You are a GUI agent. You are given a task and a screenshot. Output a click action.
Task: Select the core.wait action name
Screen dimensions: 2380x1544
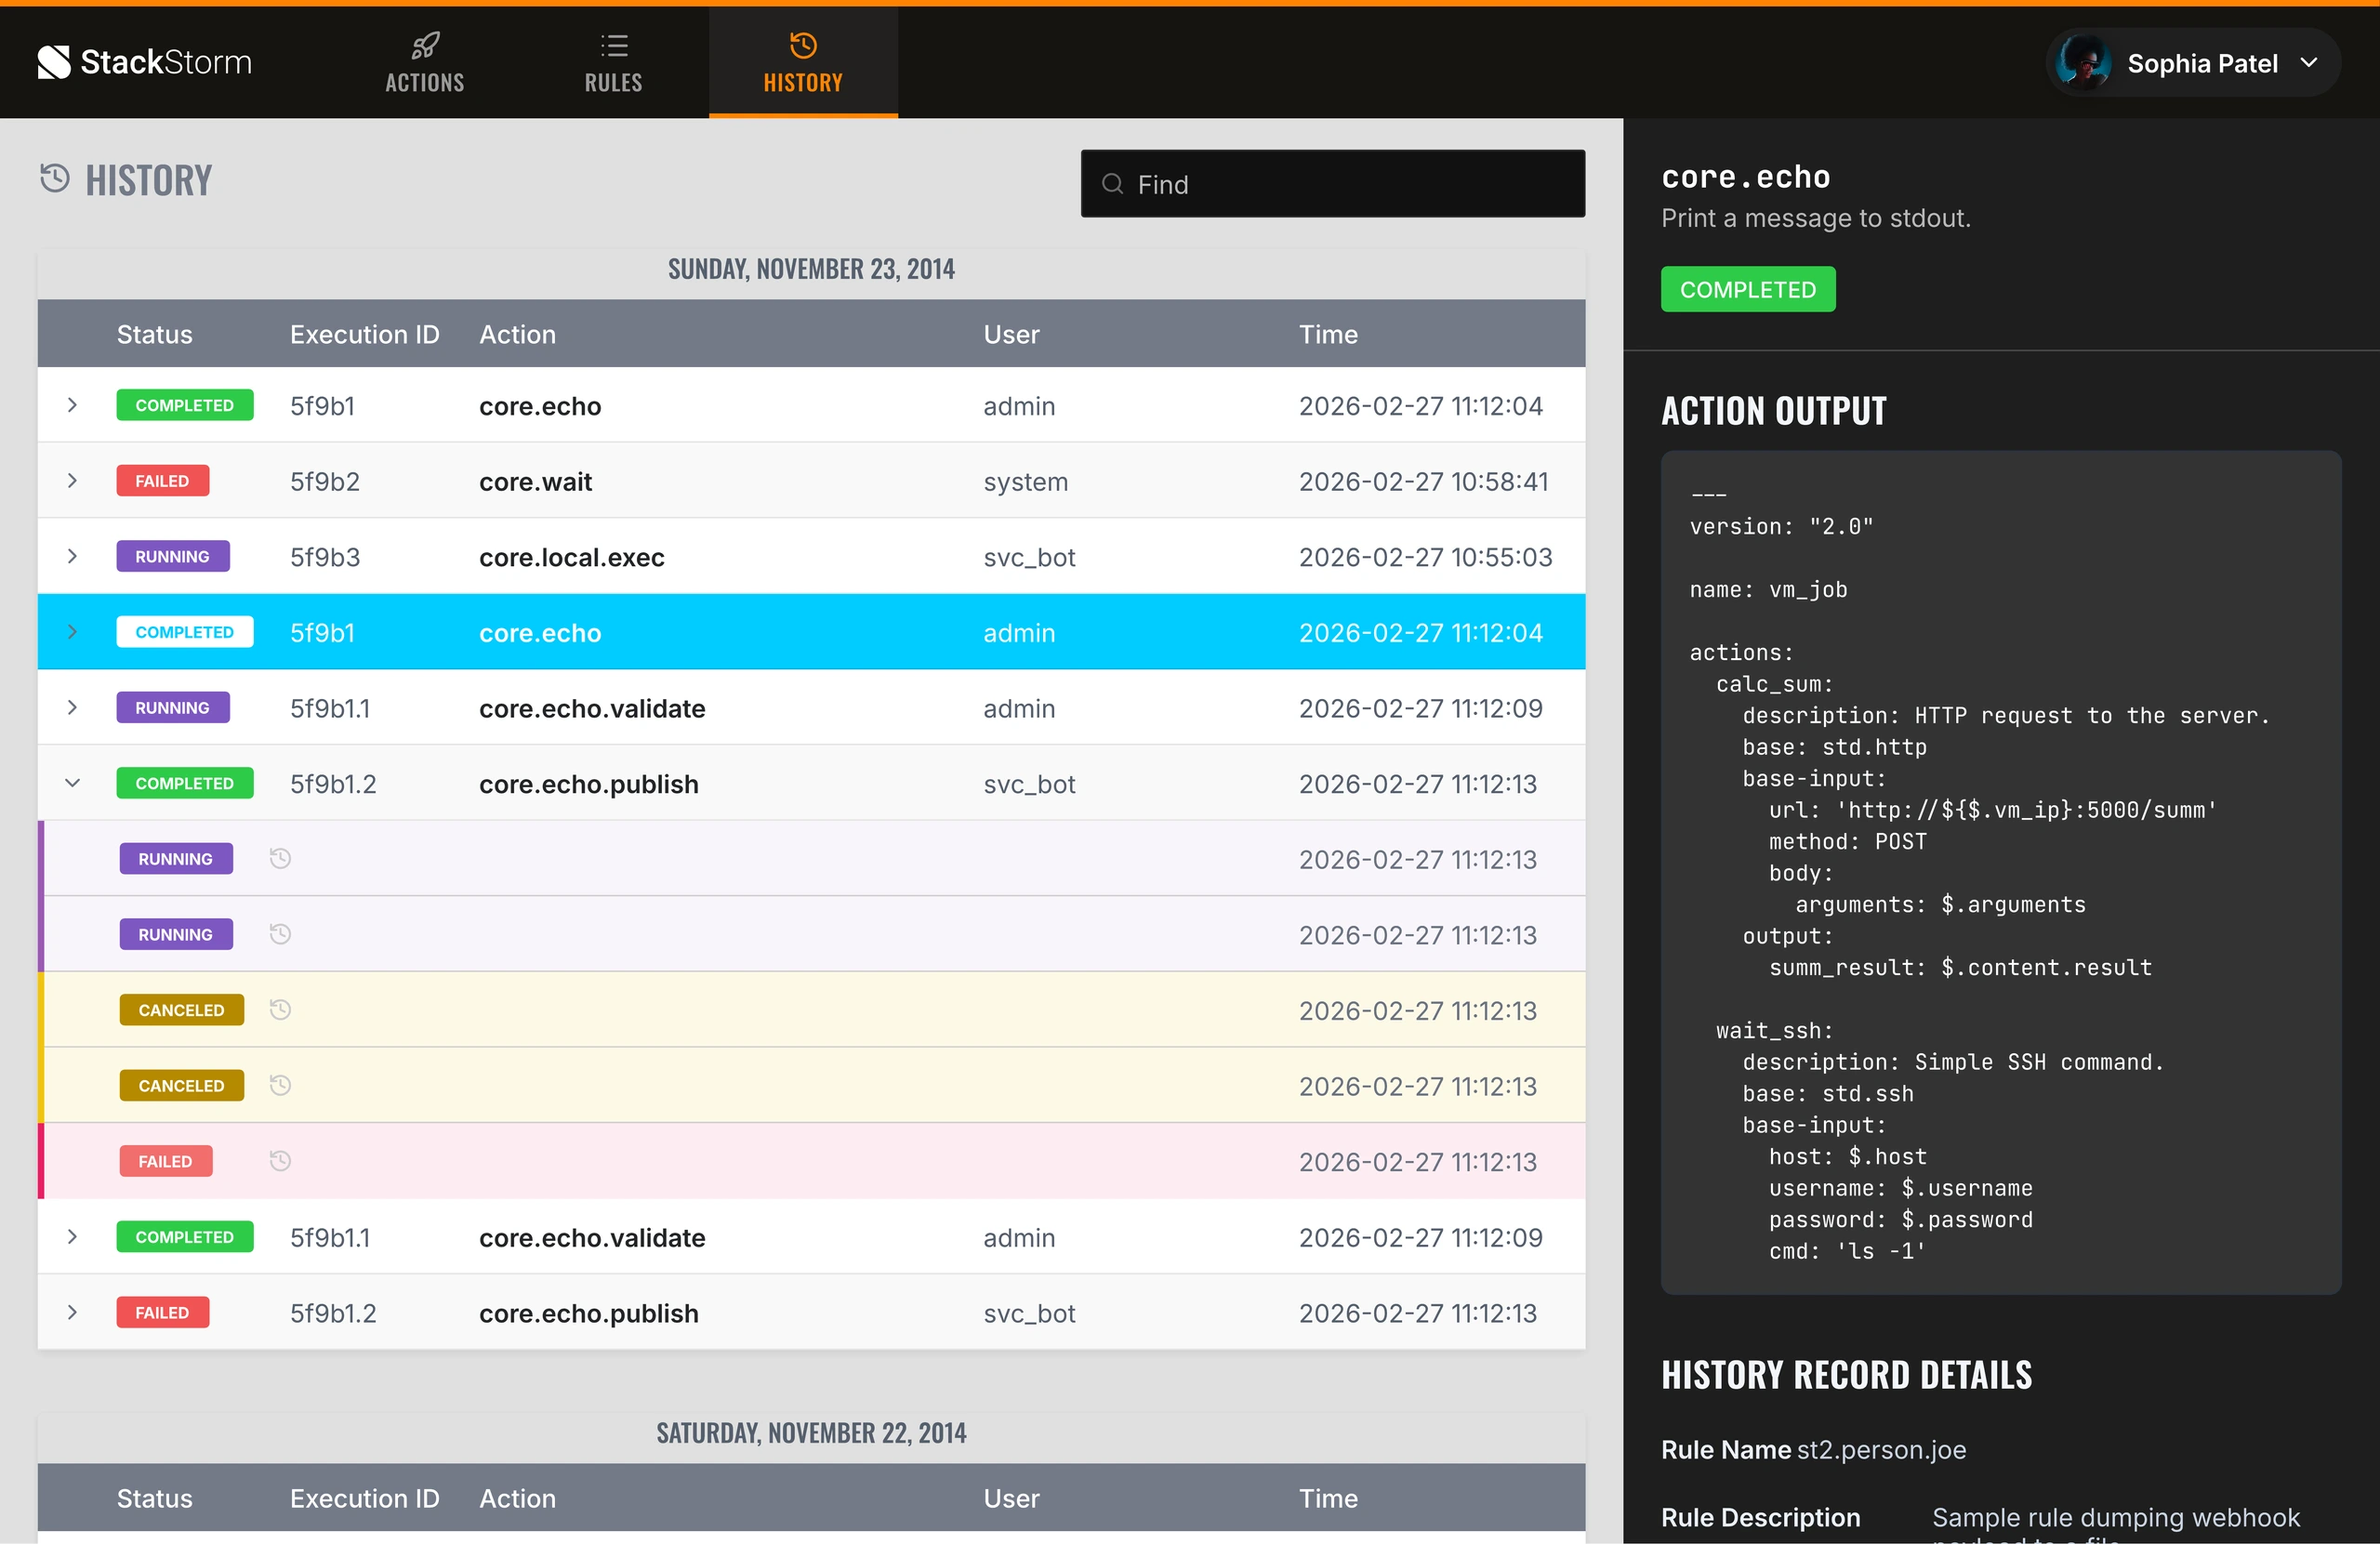(x=536, y=481)
